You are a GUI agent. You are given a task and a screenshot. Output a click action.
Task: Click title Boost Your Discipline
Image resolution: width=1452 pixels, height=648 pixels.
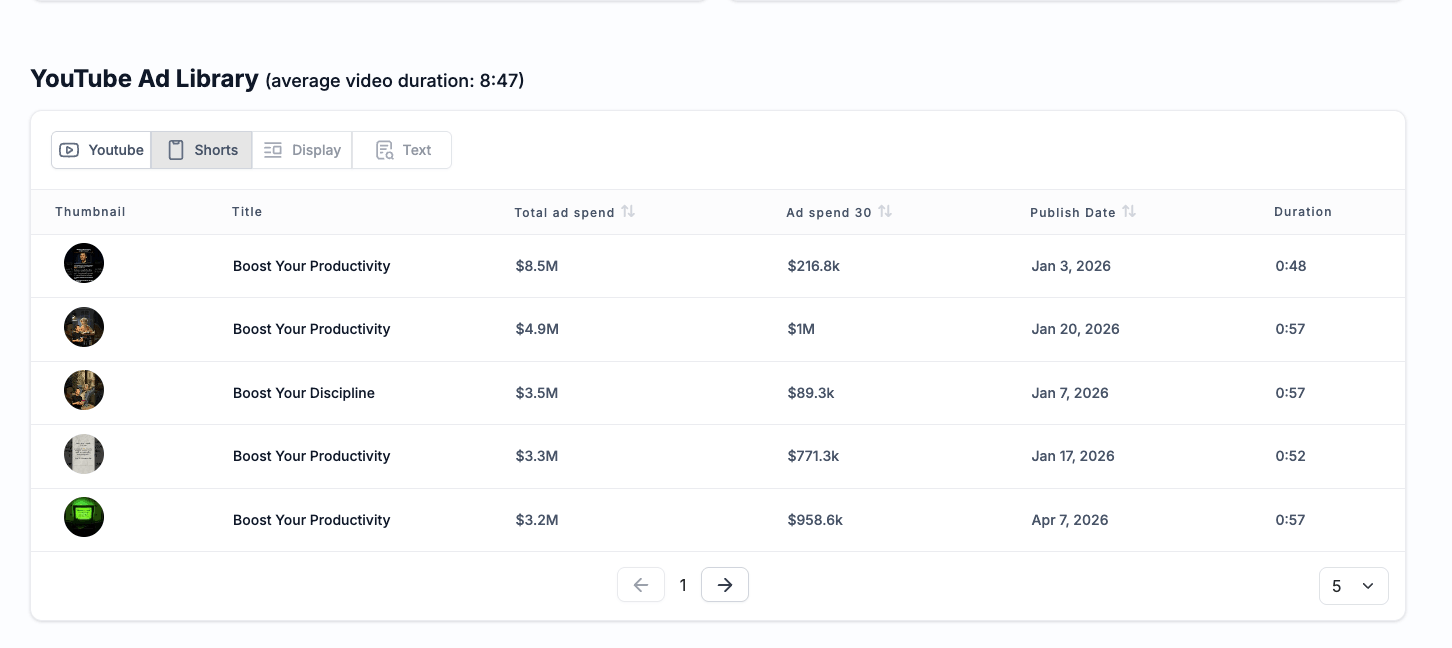(x=304, y=393)
